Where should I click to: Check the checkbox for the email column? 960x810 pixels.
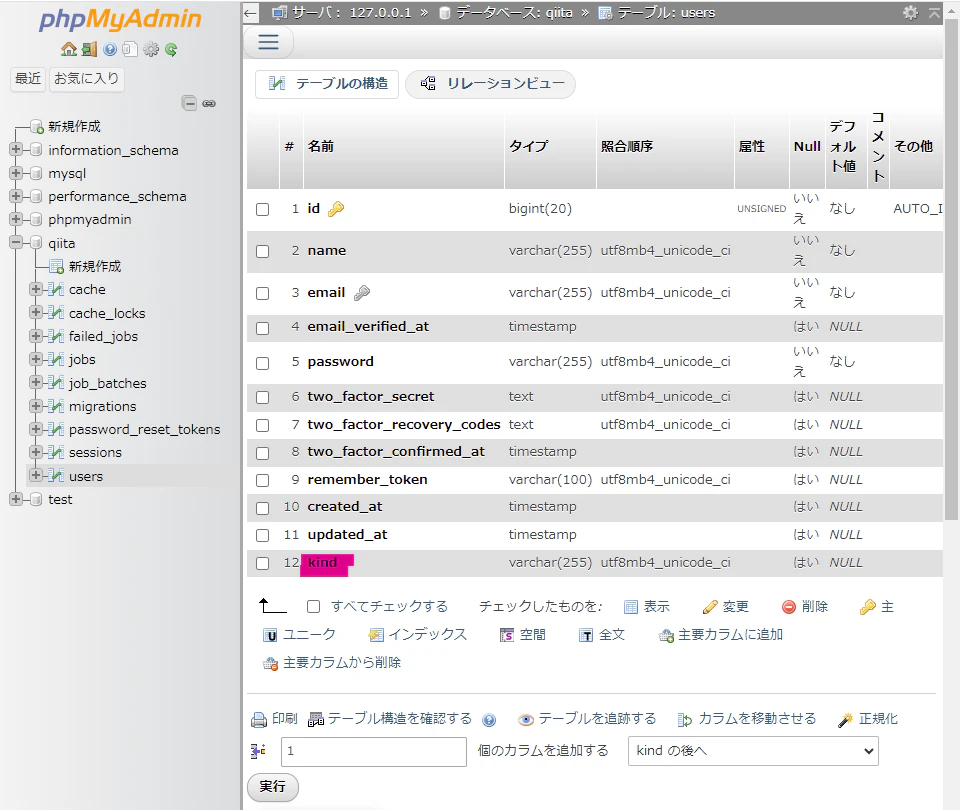point(263,293)
